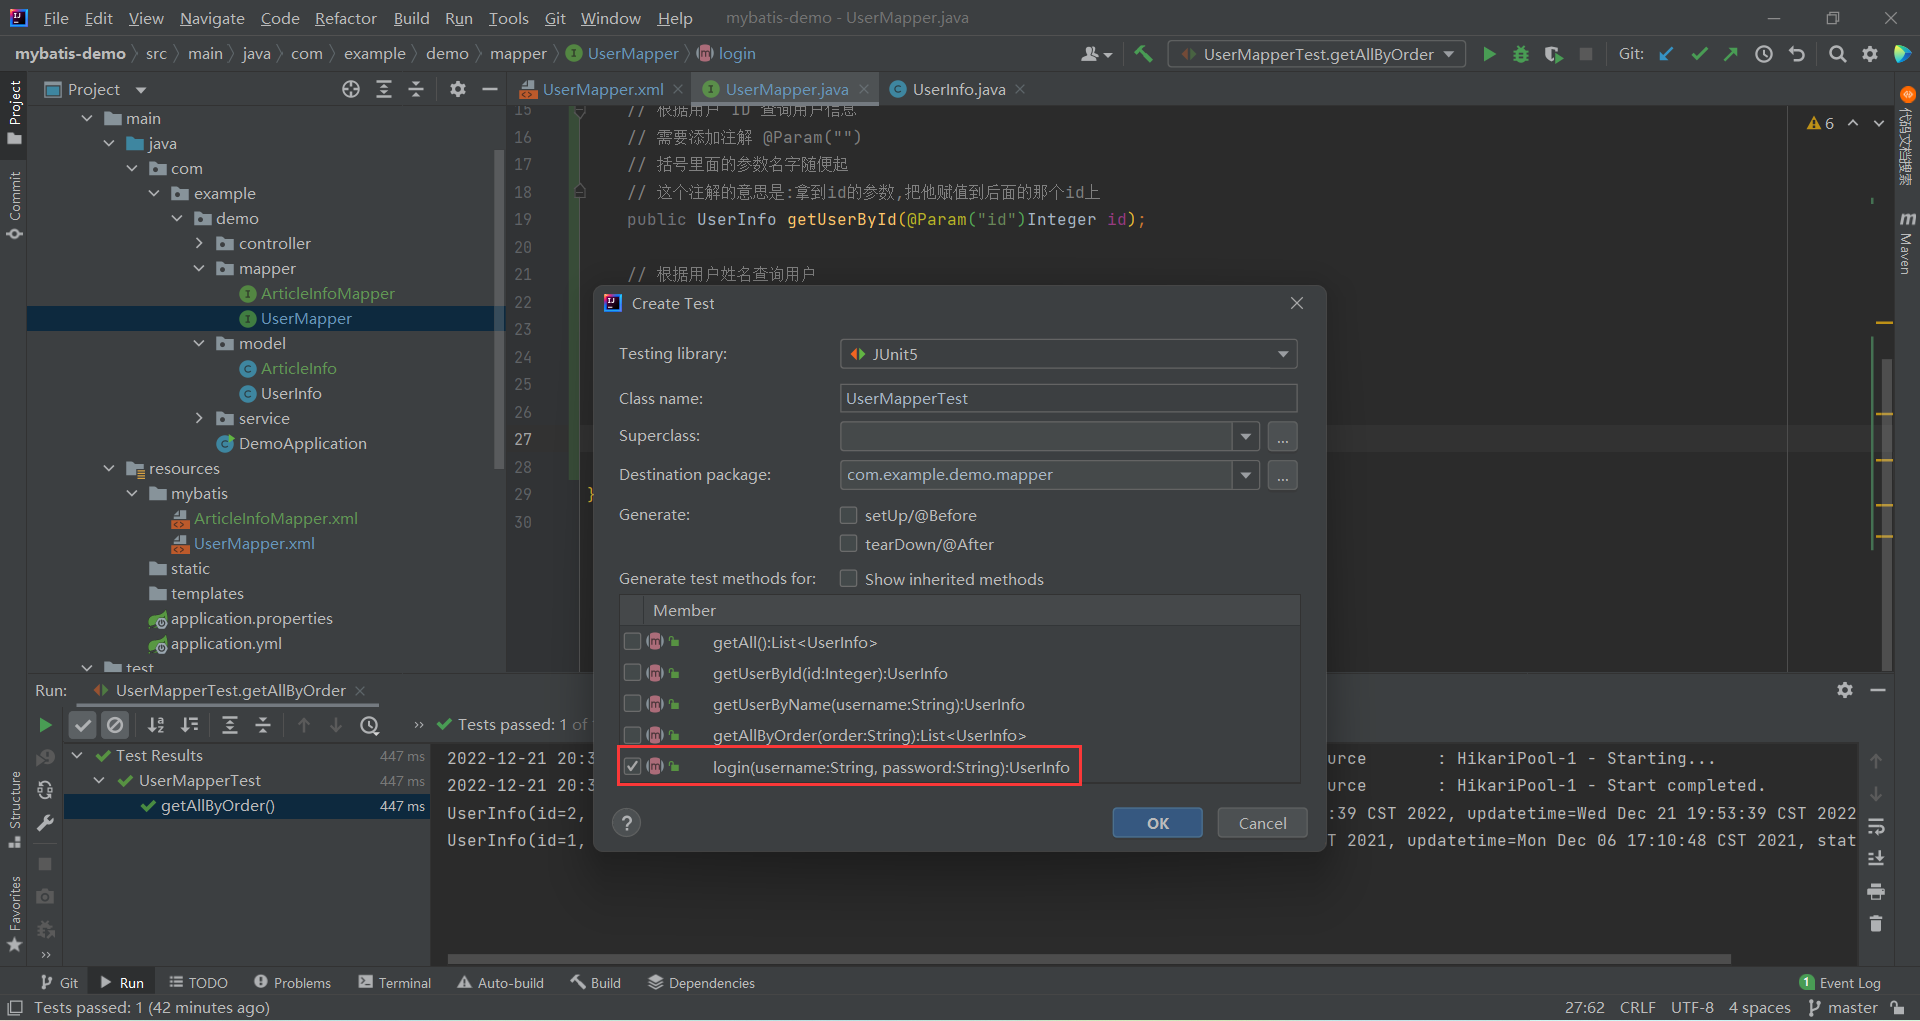1920x1021 pixels.
Task: Click the Superclass input field
Action: pyautogui.click(x=1036, y=437)
